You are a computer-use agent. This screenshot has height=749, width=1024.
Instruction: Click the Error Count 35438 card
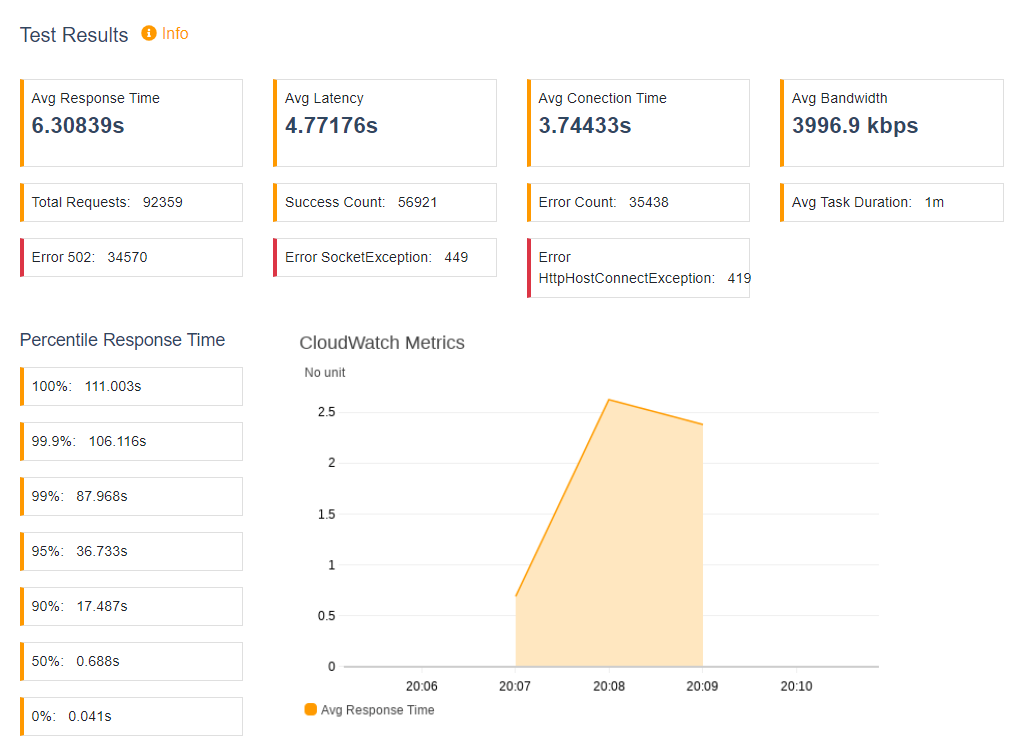point(638,202)
